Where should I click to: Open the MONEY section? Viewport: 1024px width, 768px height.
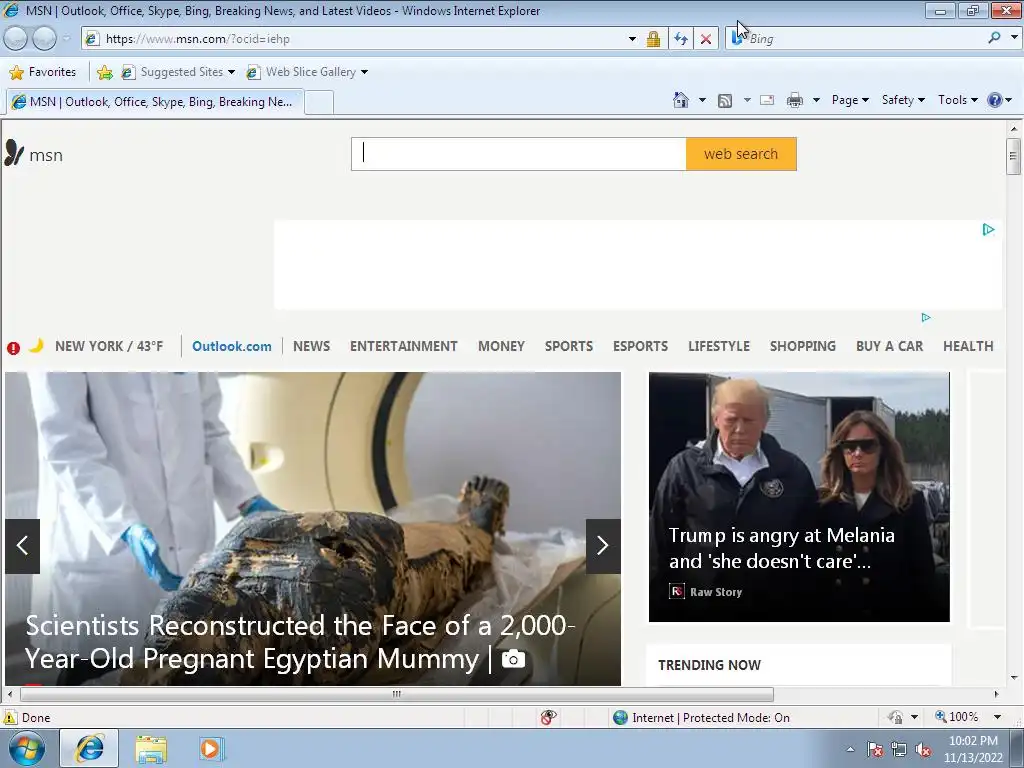tap(502, 346)
